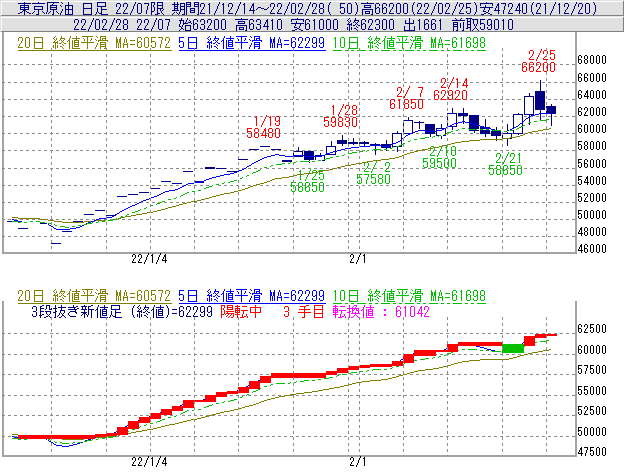Select the 2/14 62920 high label

(x=450, y=90)
